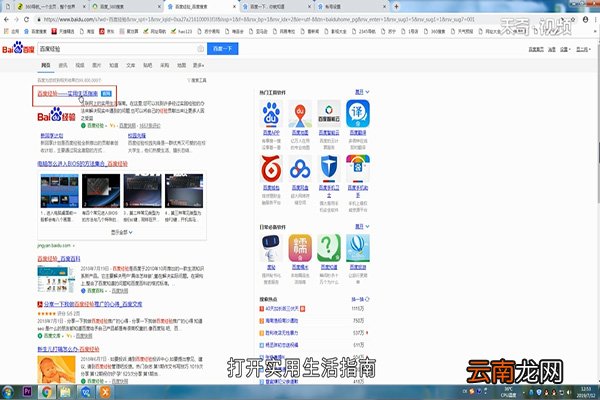Image resolution: width=600 pixels, height=400 pixels.
Task: Click the Baidu Baike result thumbnail
Action: pyautogui.click(x=56, y=279)
